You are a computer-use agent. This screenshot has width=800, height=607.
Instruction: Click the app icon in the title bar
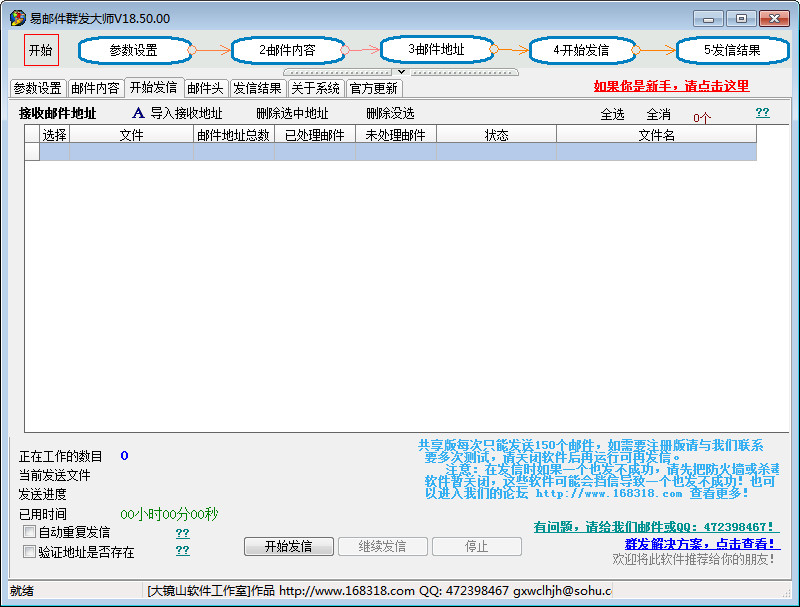tap(17, 18)
